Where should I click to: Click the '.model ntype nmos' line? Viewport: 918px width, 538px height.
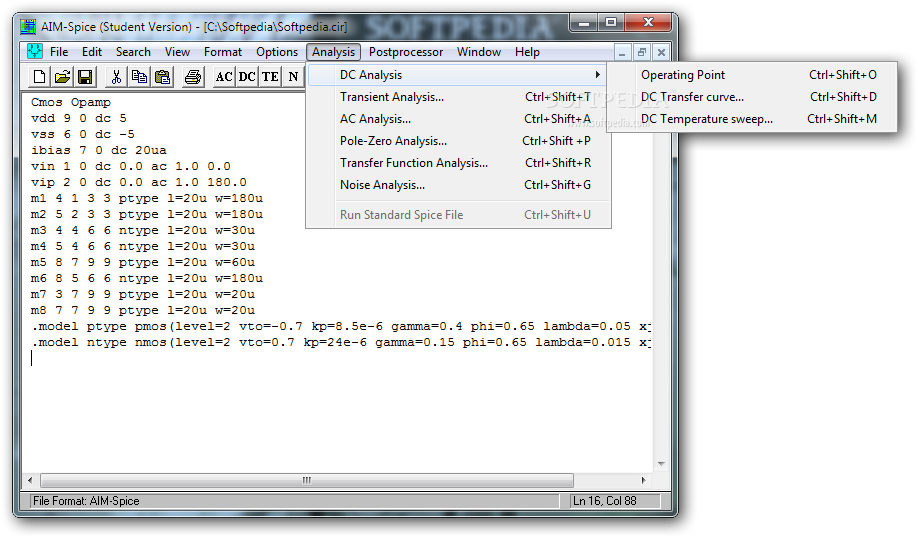(341, 342)
